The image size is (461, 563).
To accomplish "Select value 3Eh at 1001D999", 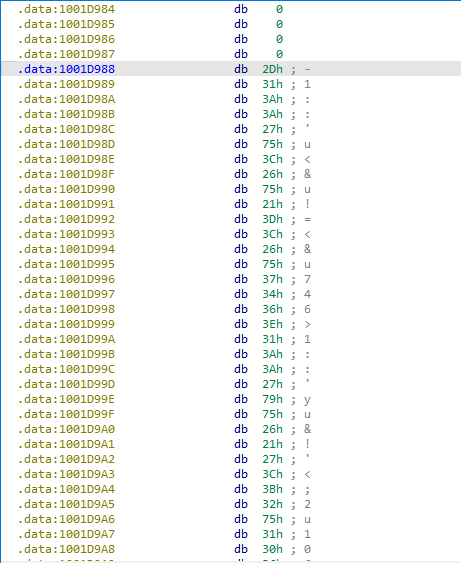I will point(272,324).
